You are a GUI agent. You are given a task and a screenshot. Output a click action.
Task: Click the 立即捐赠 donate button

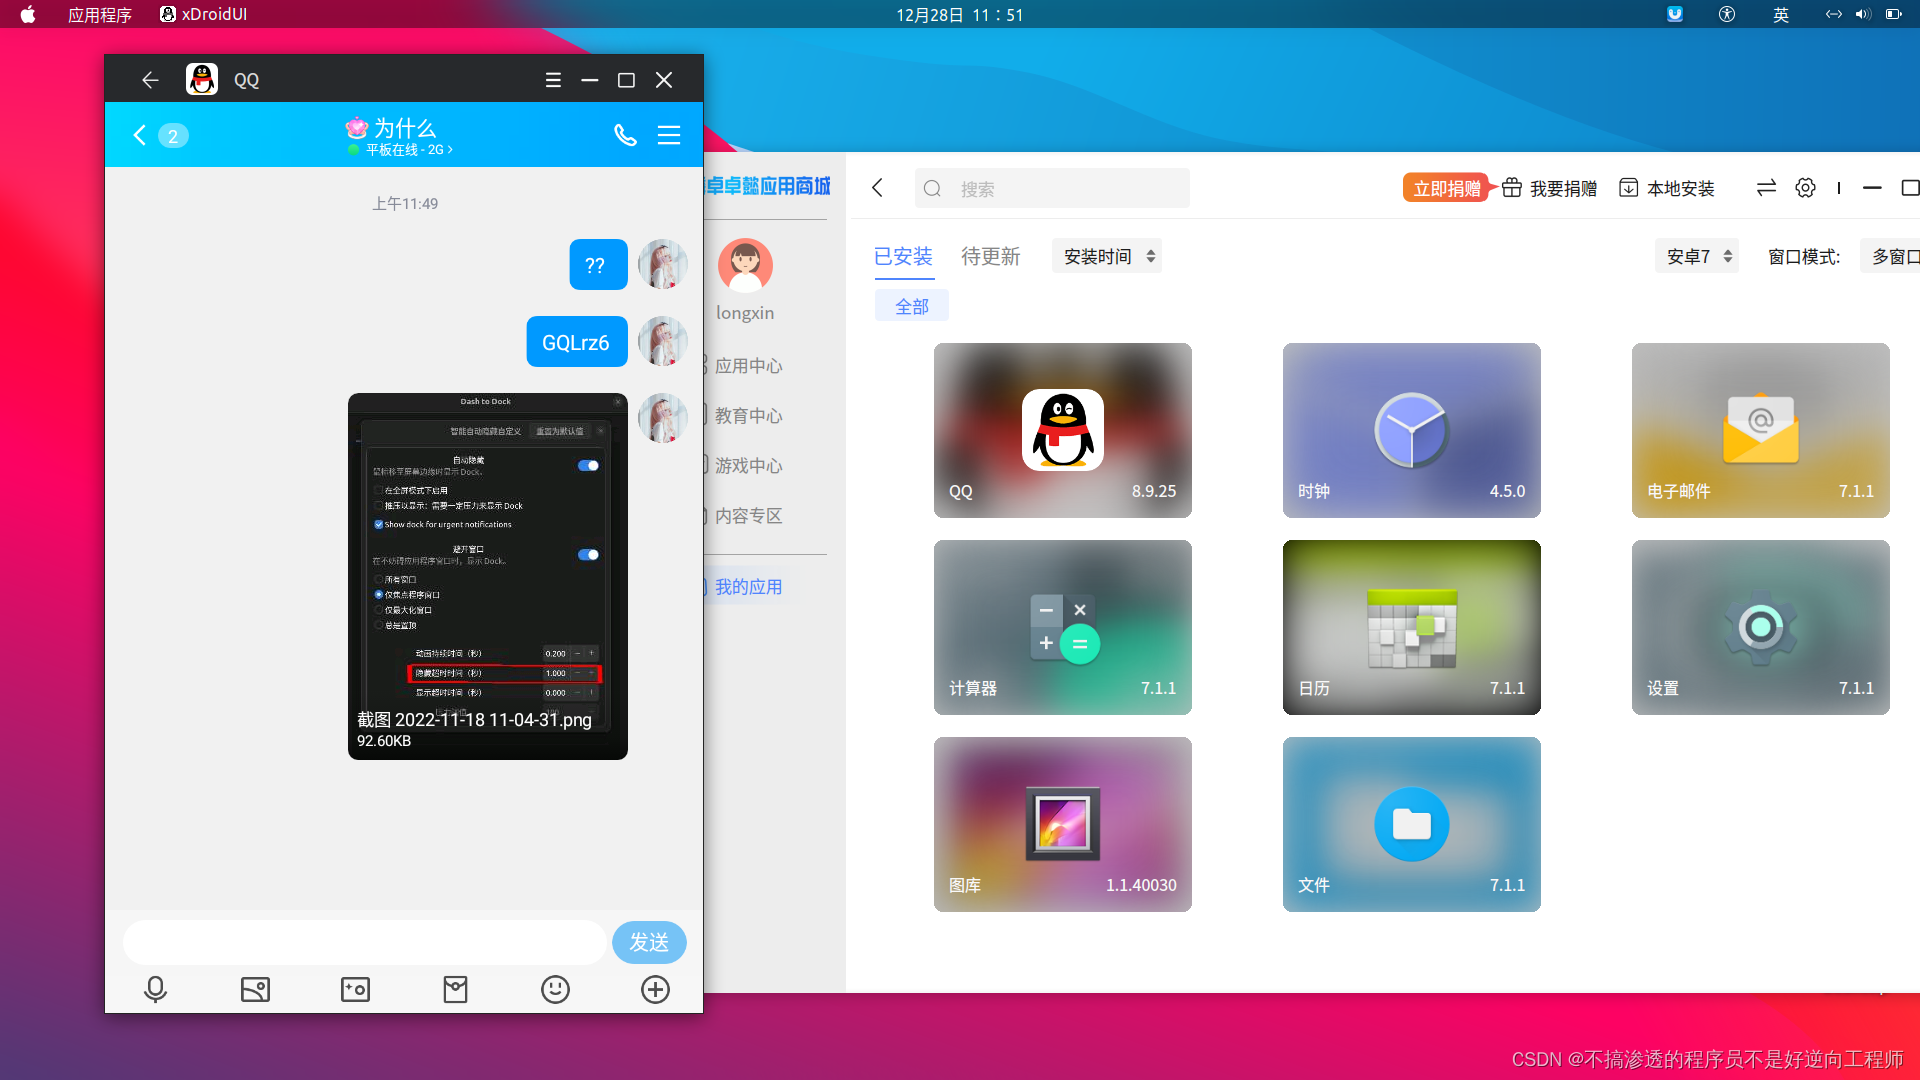(1444, 188)
